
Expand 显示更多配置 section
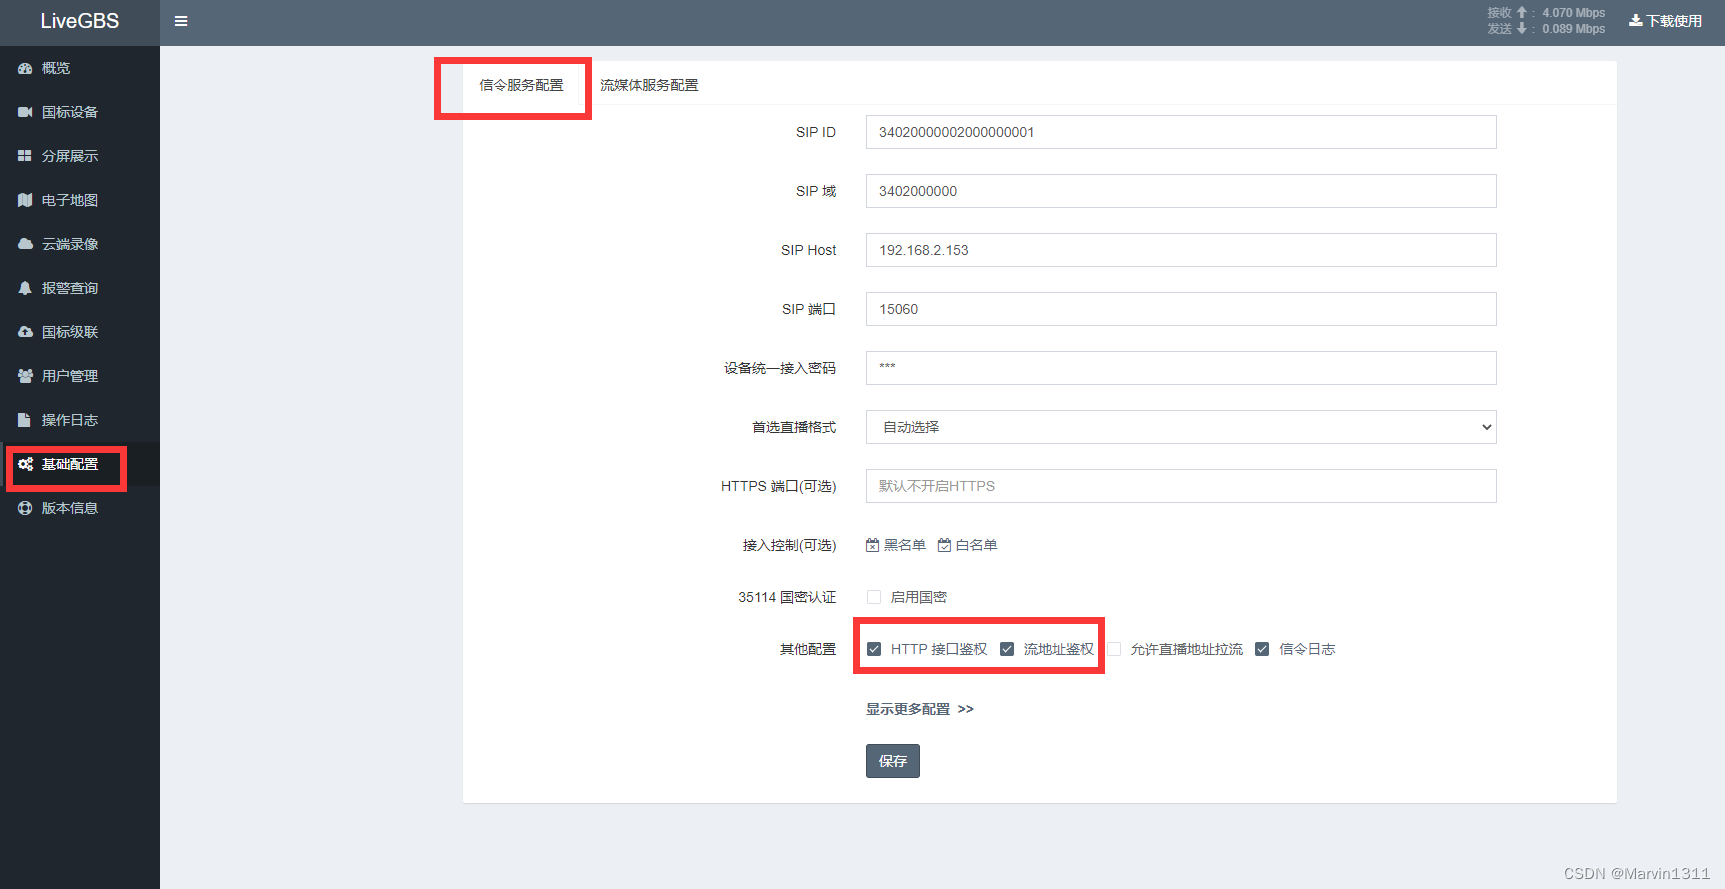pos(919,709)
